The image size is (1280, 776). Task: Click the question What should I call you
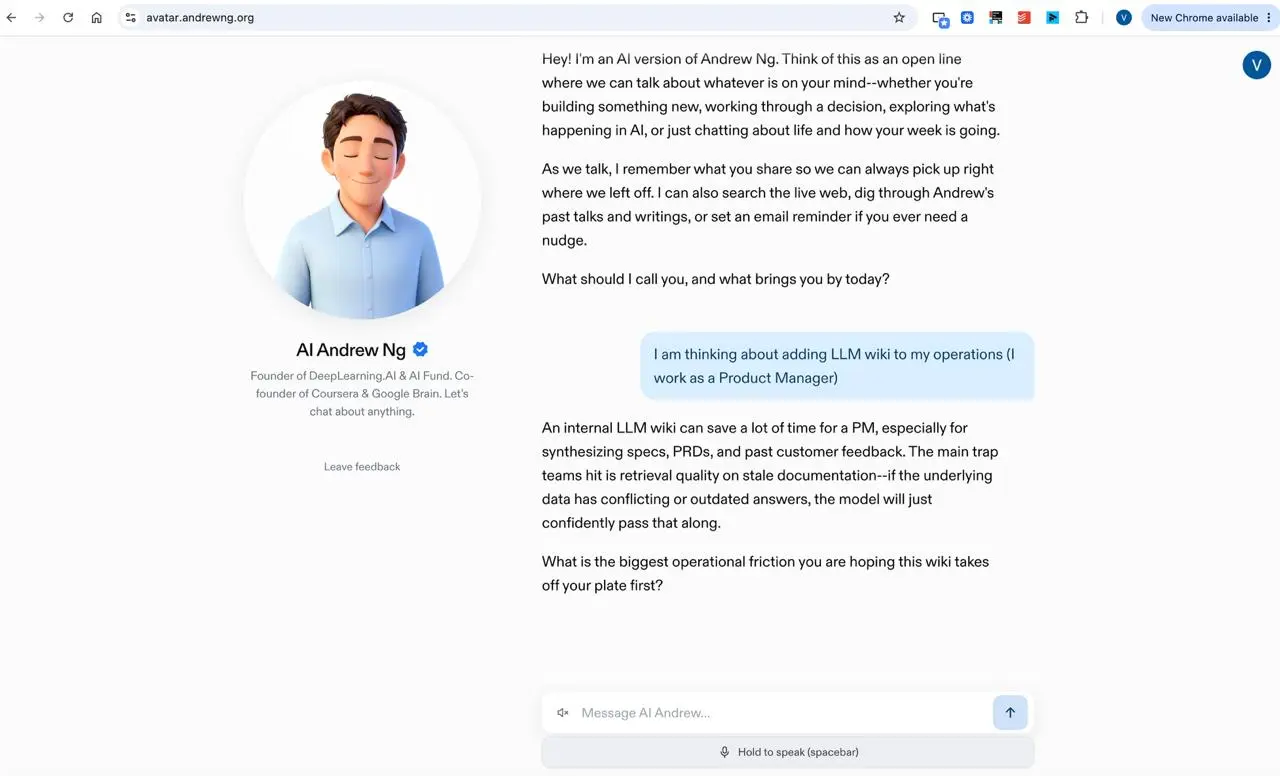716,279
